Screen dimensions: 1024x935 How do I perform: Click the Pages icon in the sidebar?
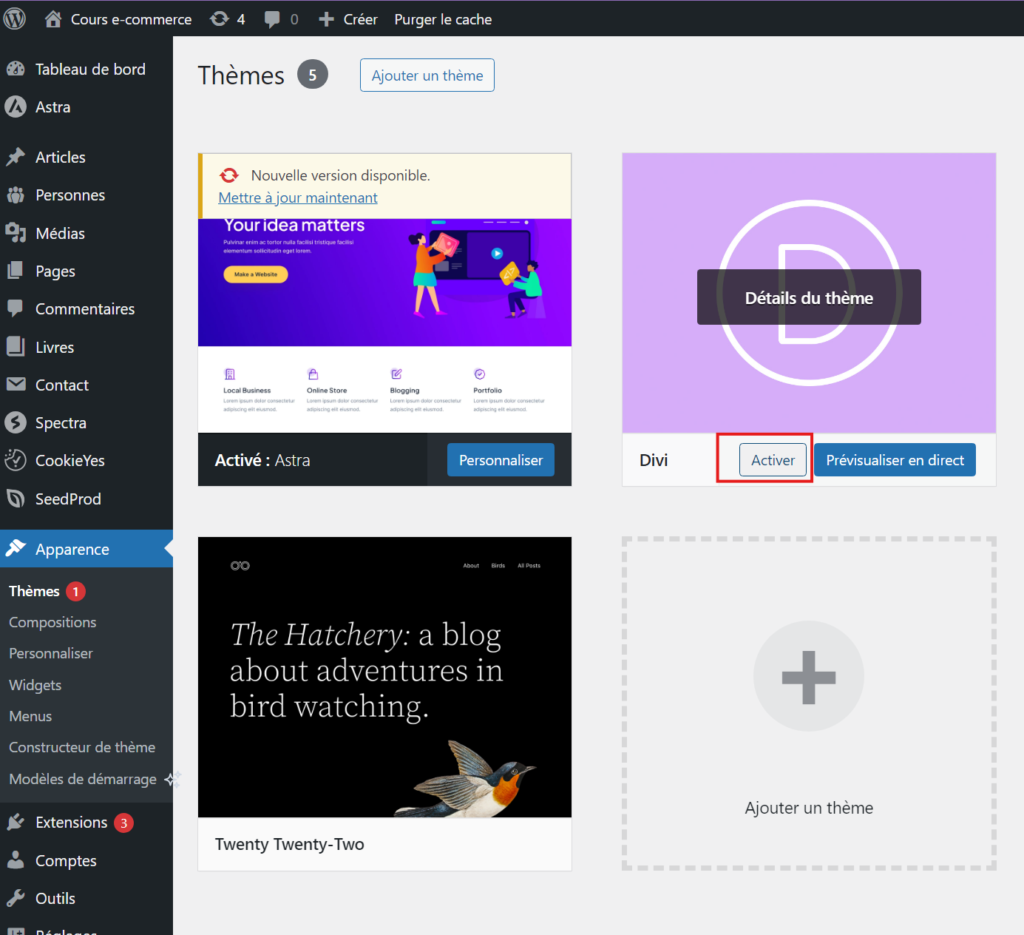[16, 270]
